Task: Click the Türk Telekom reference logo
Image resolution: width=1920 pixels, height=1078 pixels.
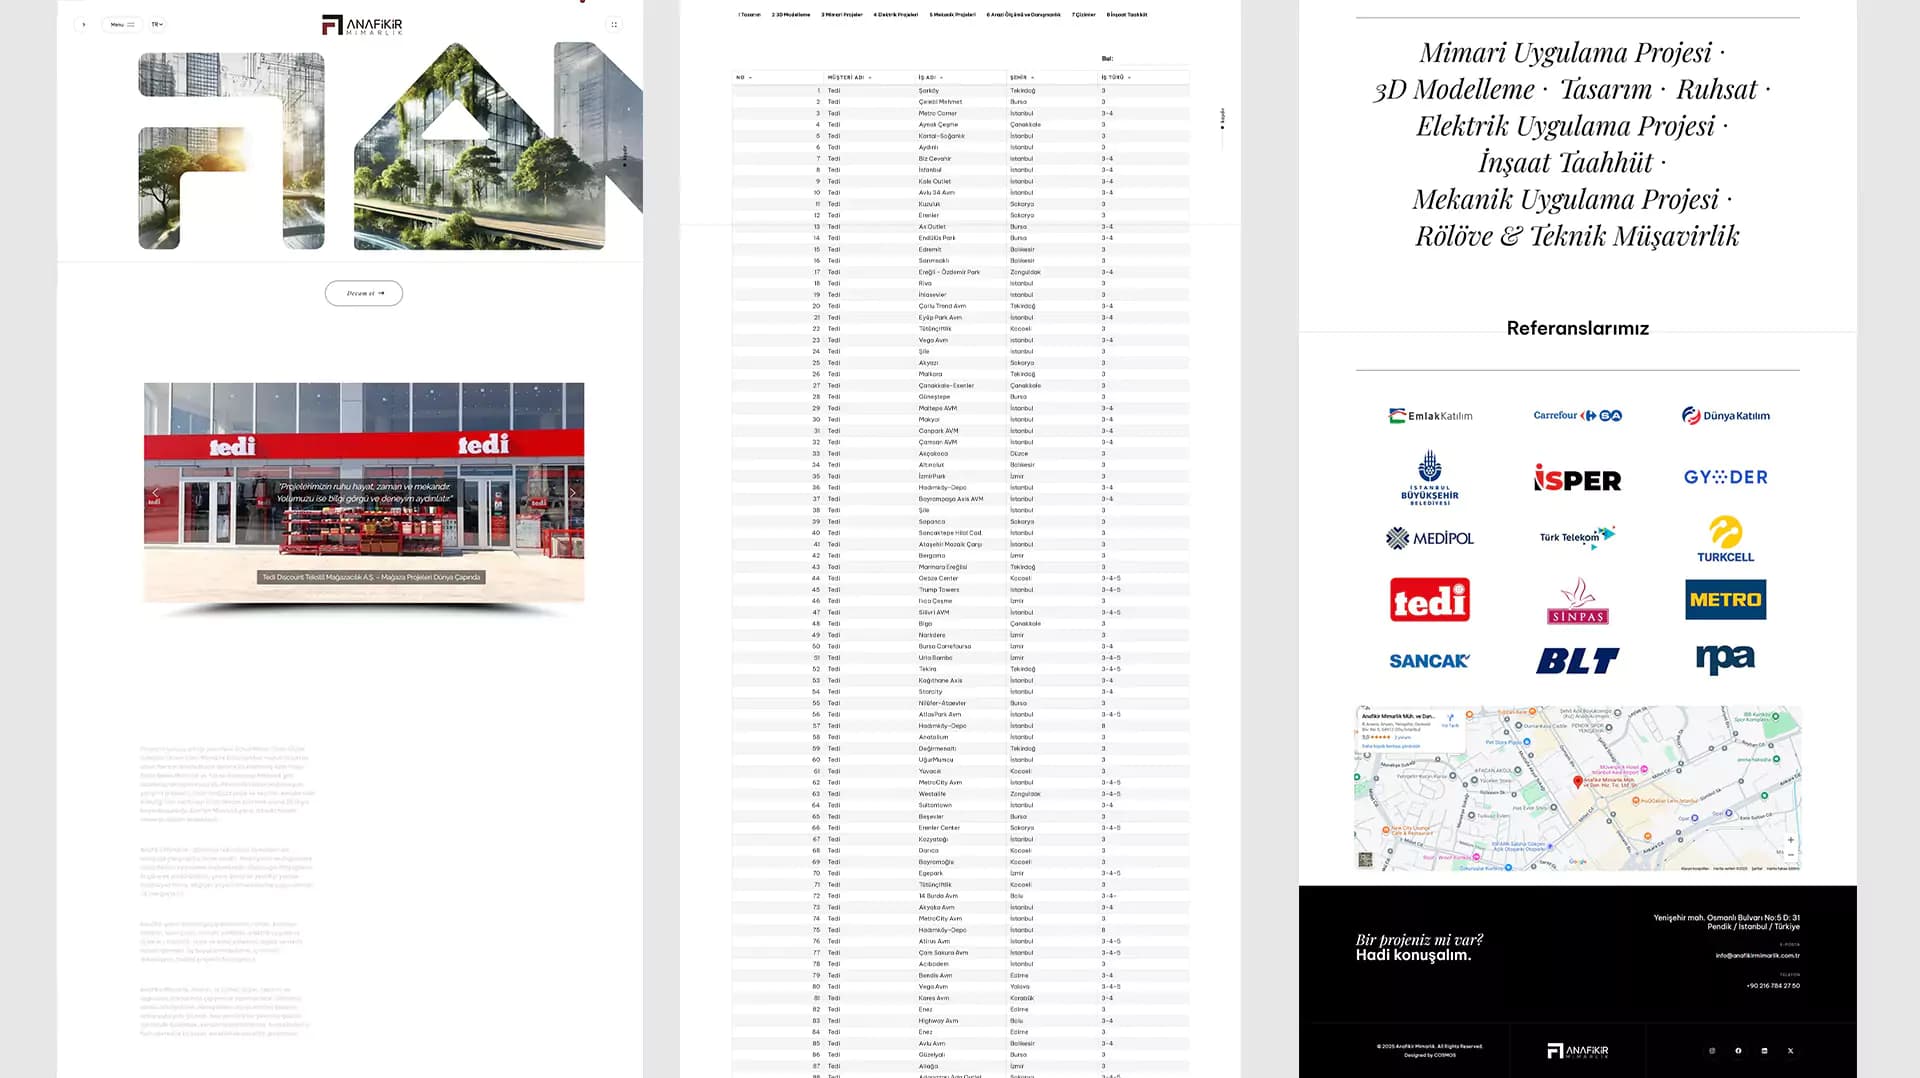Action: coord(1578,537)
